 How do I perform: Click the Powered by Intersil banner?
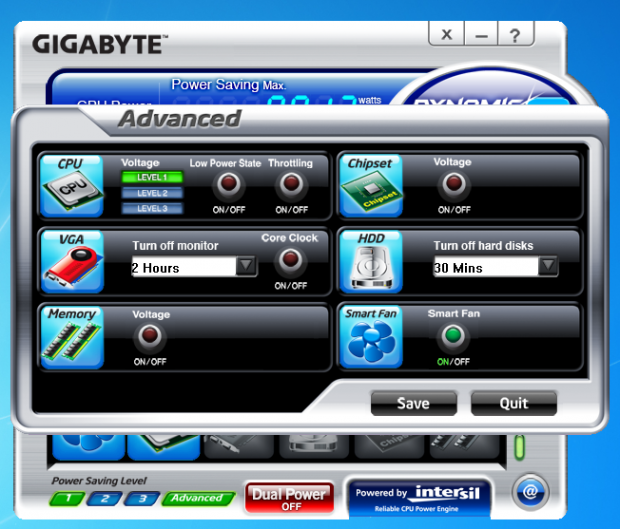pos(419,498)
